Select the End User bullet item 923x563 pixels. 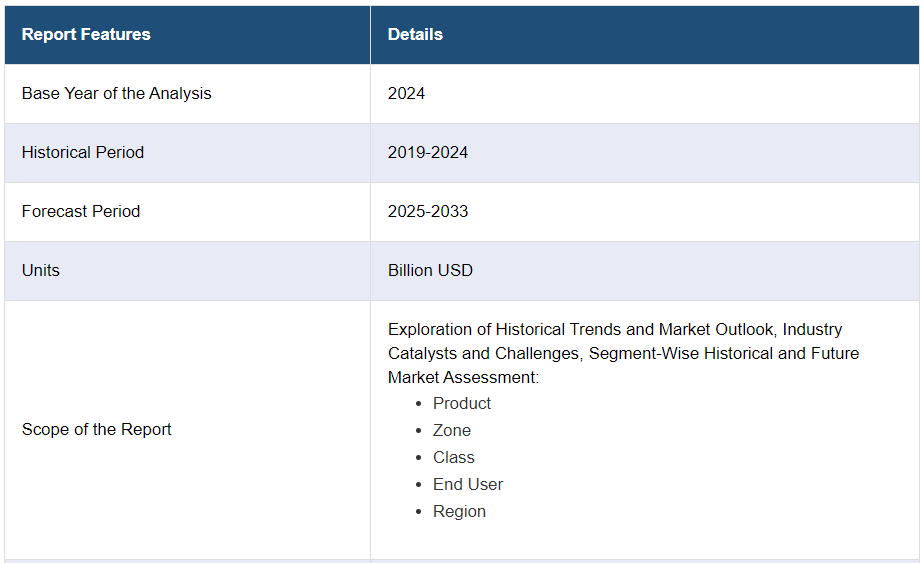[x=468, y=484]
